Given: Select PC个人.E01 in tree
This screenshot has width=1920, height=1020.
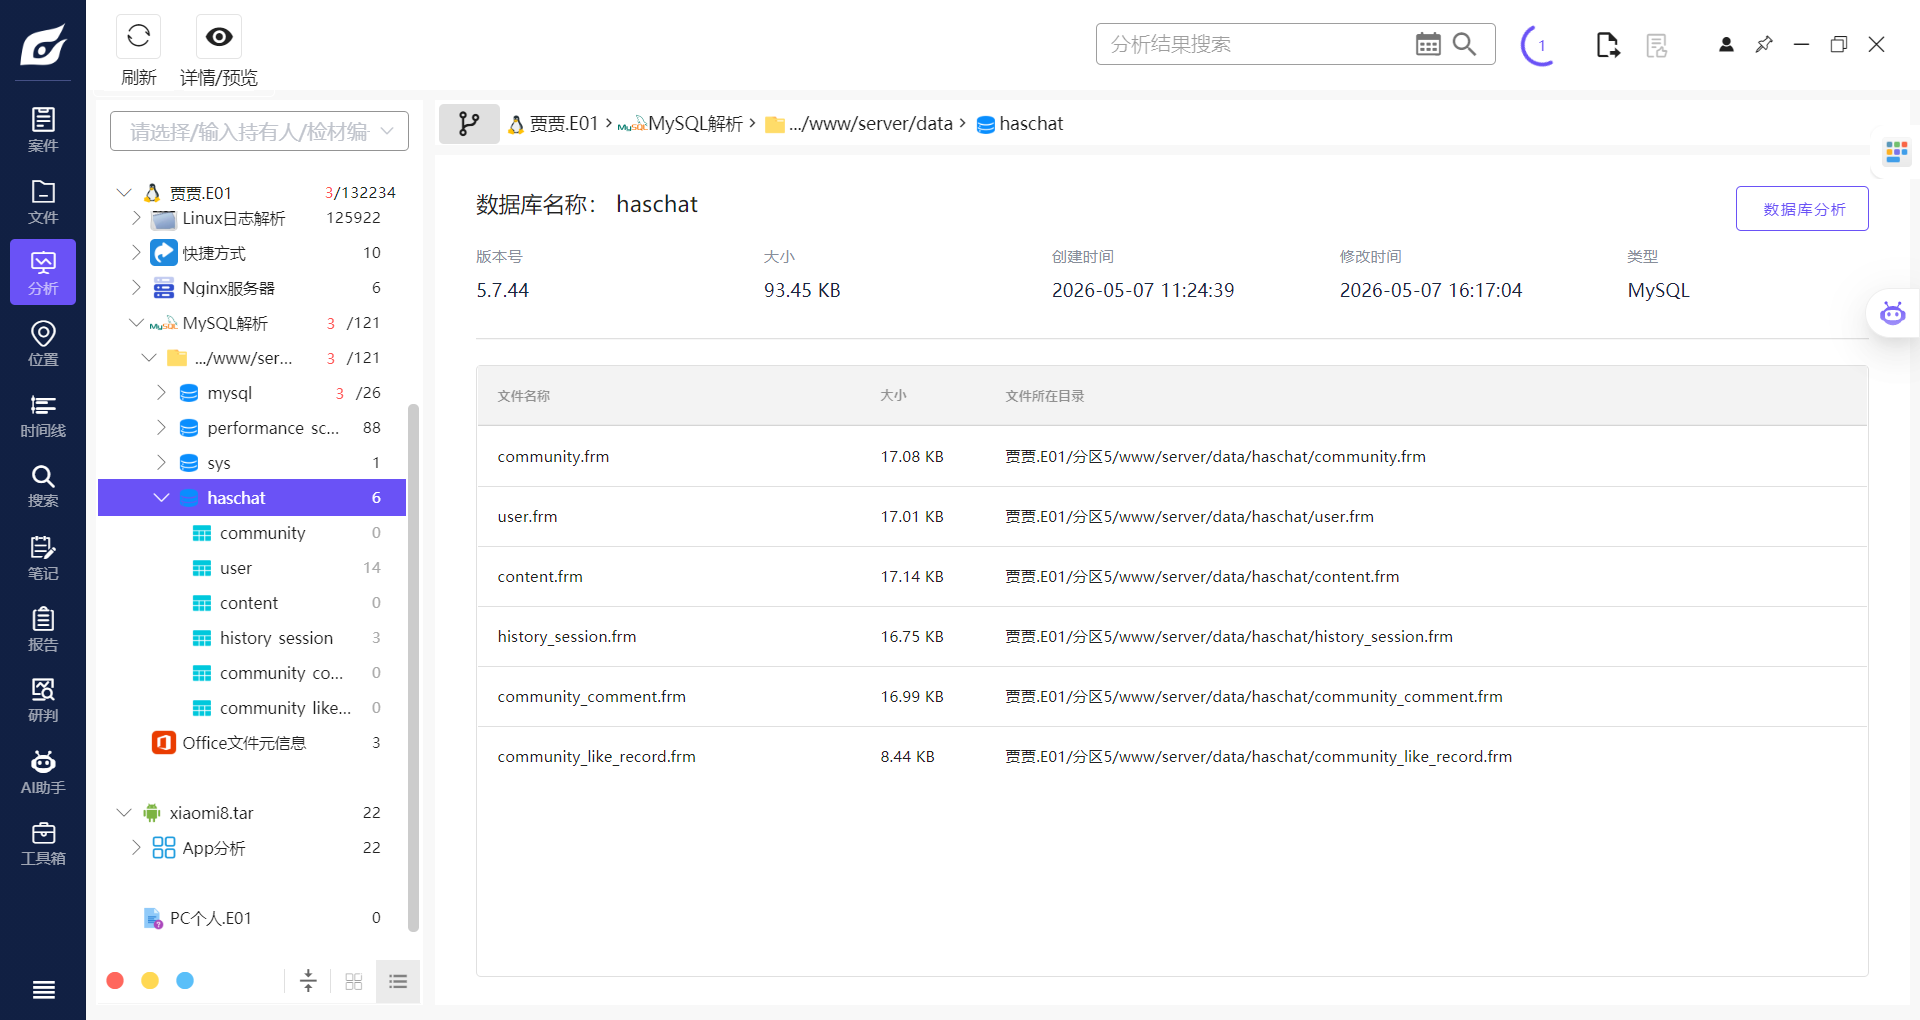Looking at the screenshot, I should click(252, 918).
